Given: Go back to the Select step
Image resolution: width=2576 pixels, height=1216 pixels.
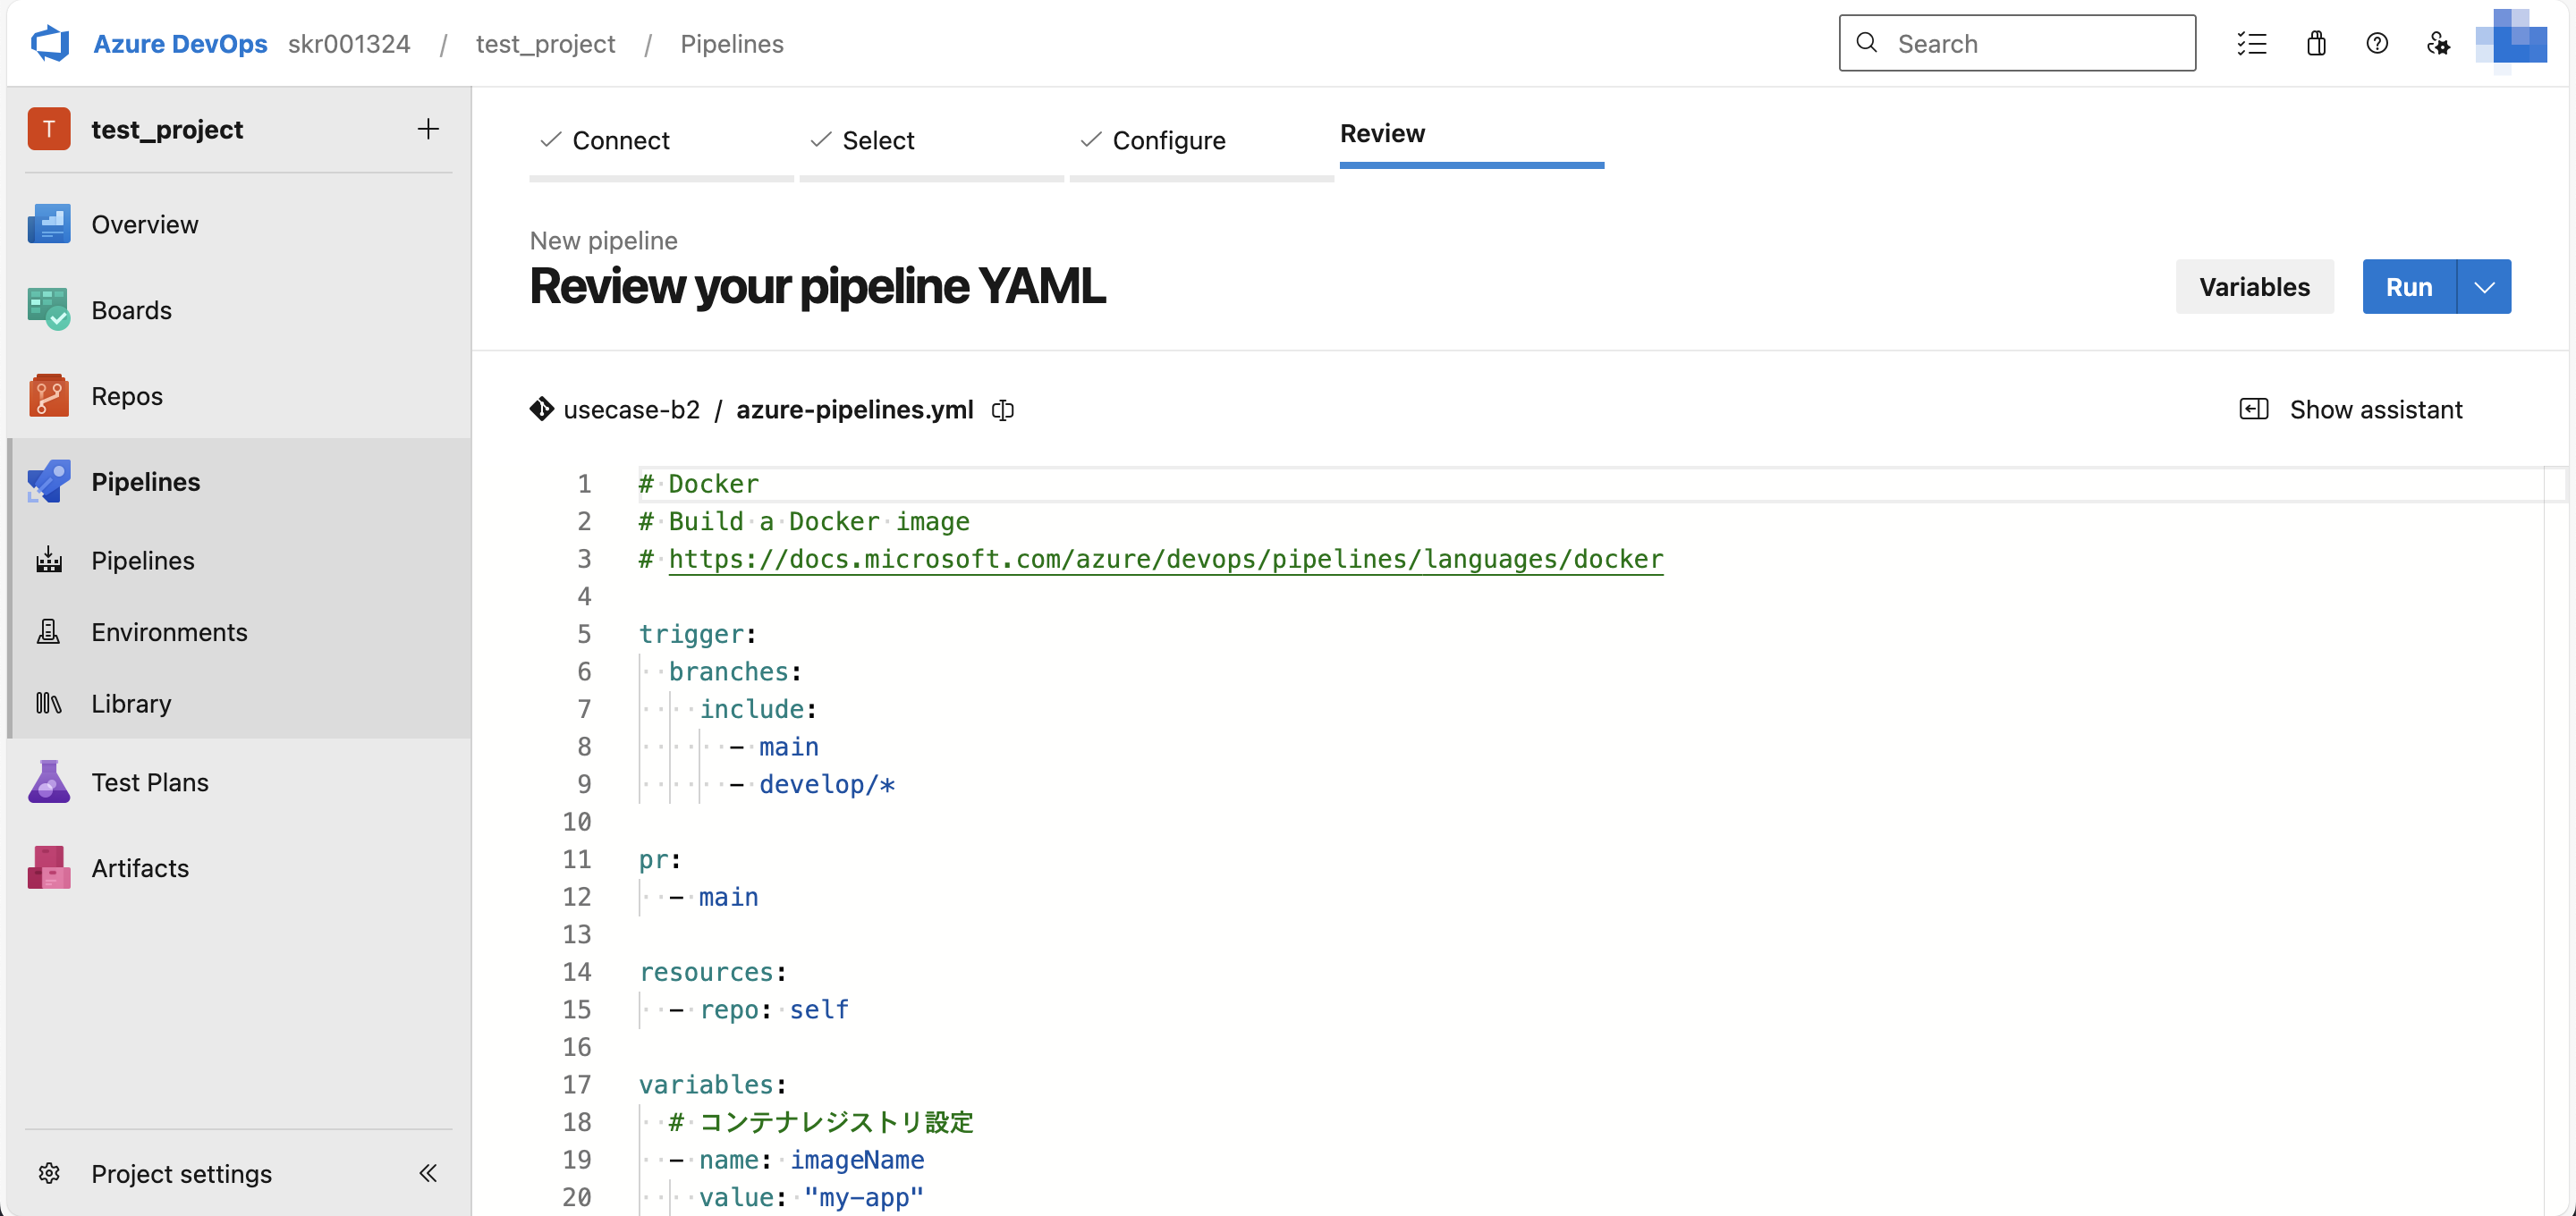Looking at the screenshot, I should click(878, 140).
